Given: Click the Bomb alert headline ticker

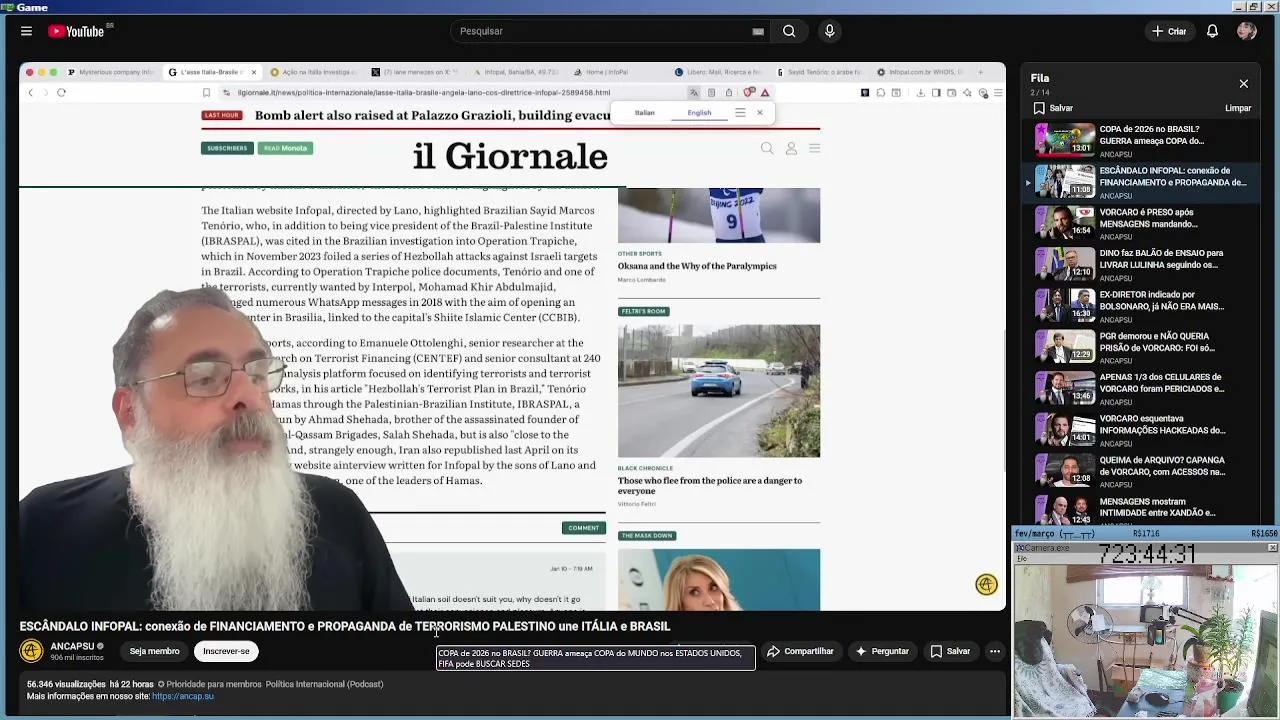Looking at the screenshot, I should pos(432,116).
